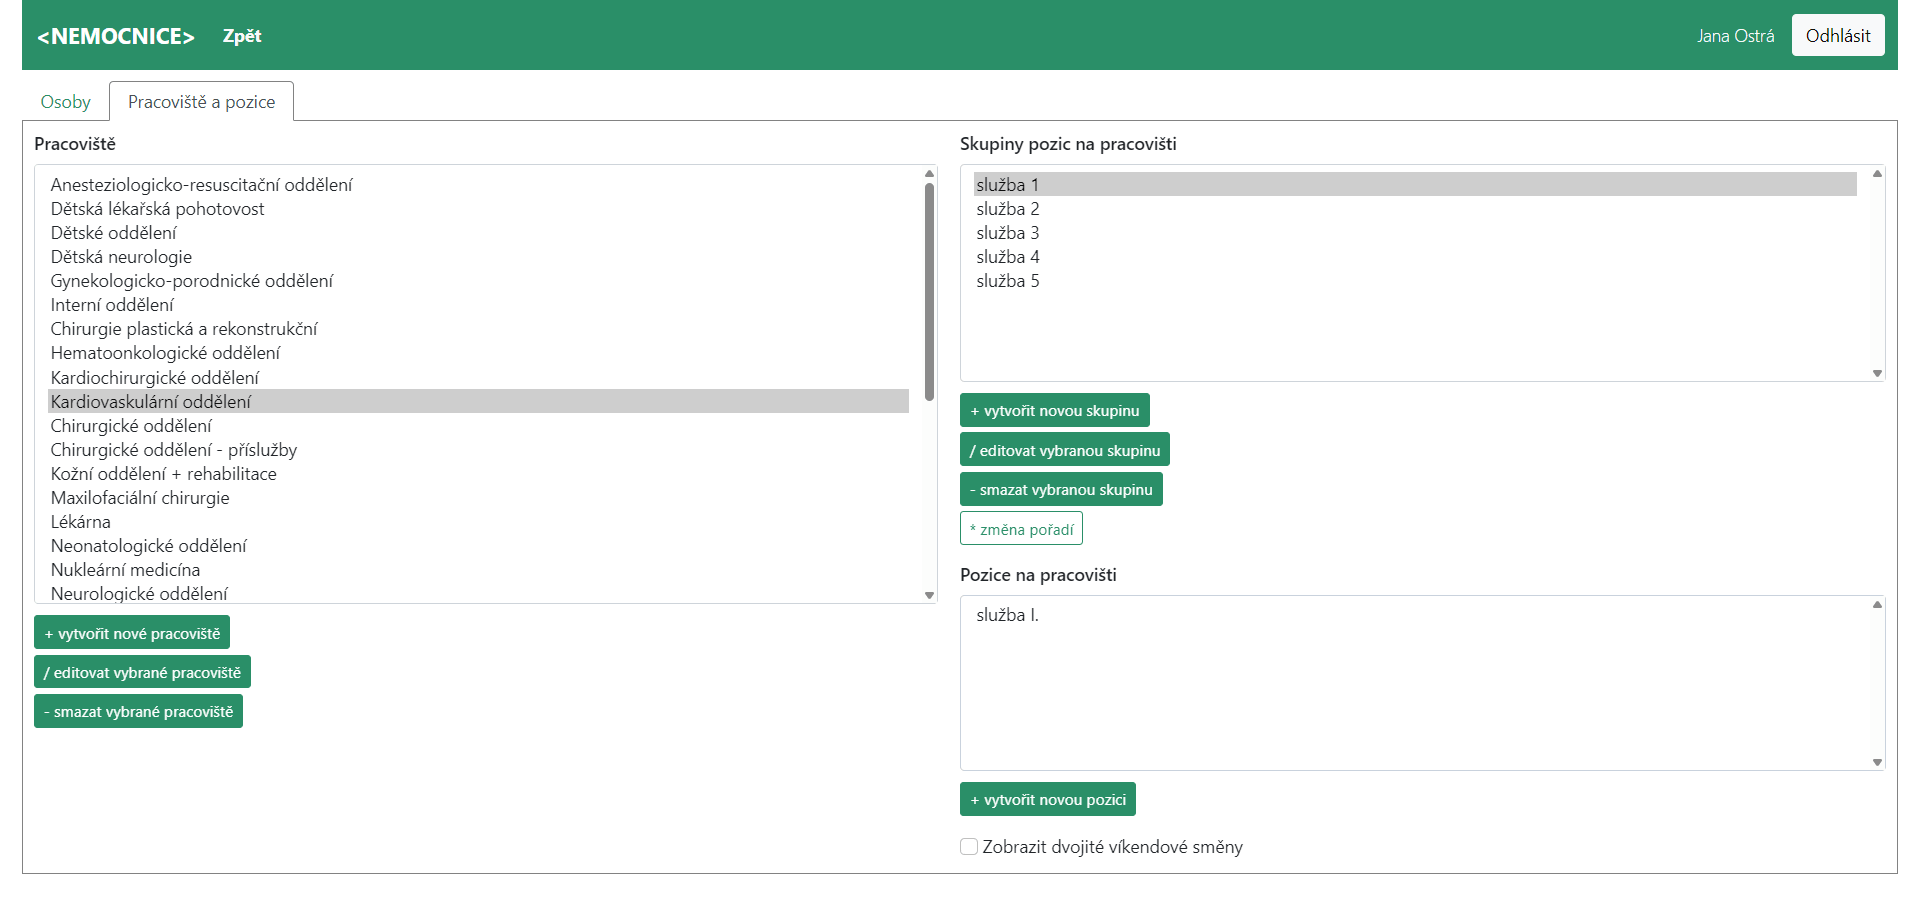The image size is (1920, 911).
Task: Enable Zobrazit dvojité víkendové směny checkbox
Action: point(969,847)
